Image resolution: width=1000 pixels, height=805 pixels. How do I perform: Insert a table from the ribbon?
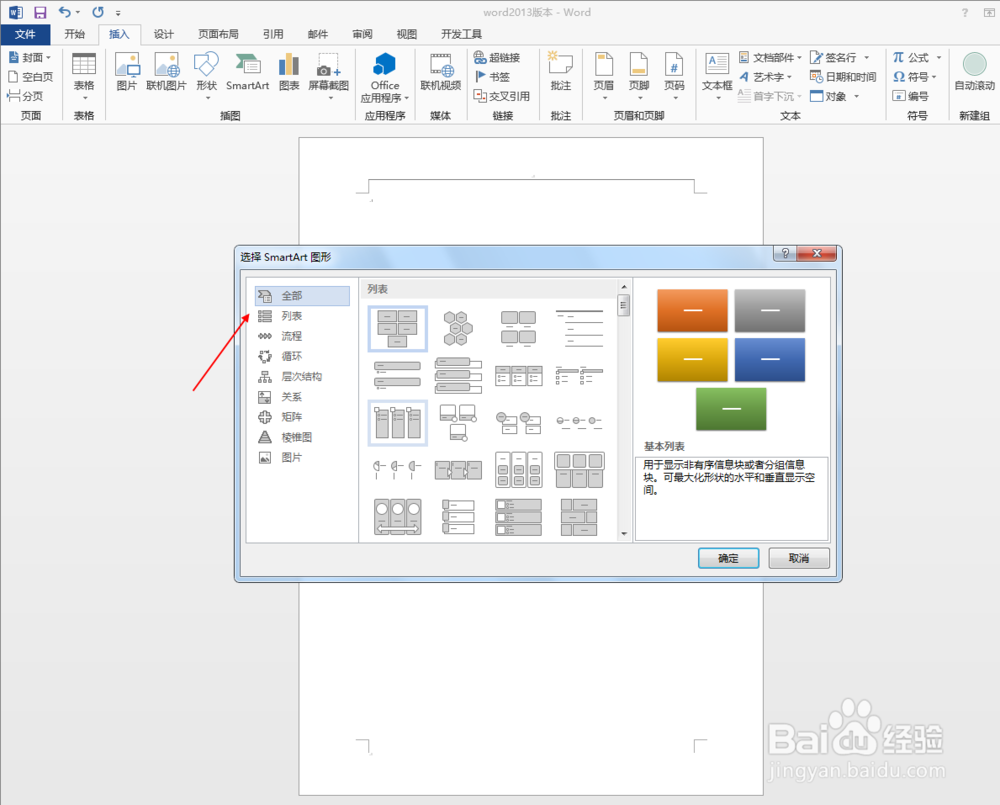tap(84, 76)
